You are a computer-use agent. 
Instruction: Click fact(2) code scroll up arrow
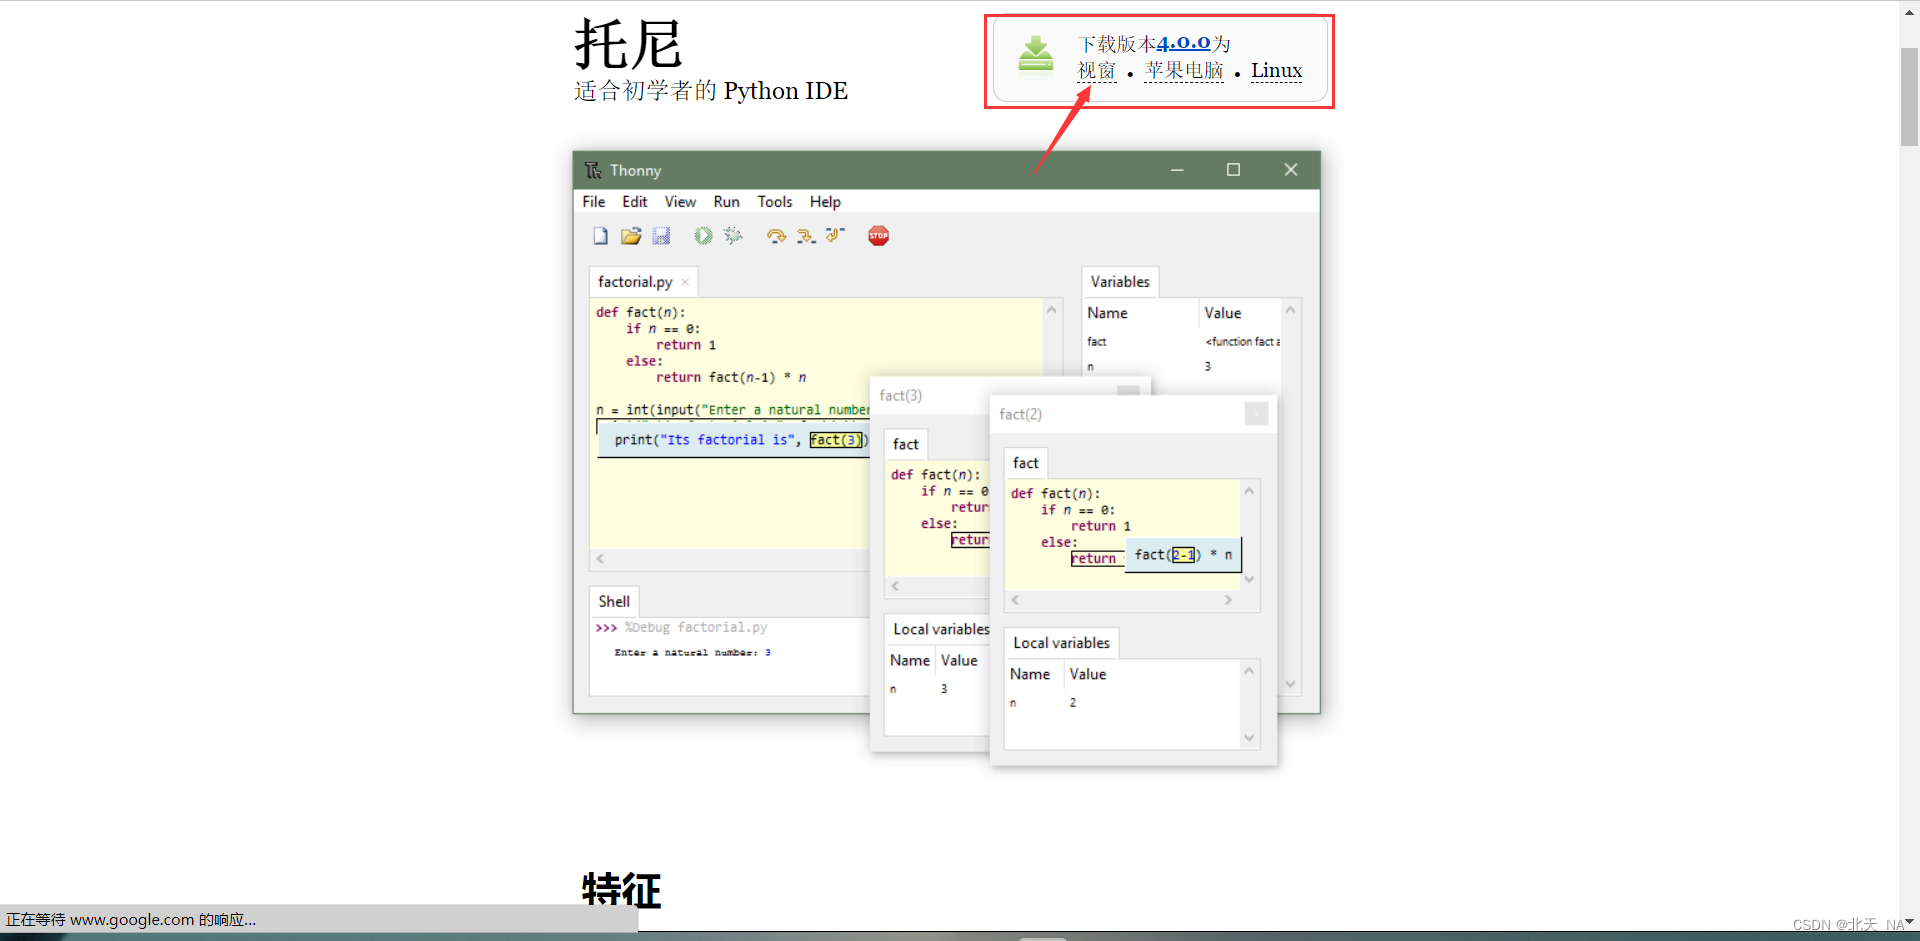[1249, 491]
